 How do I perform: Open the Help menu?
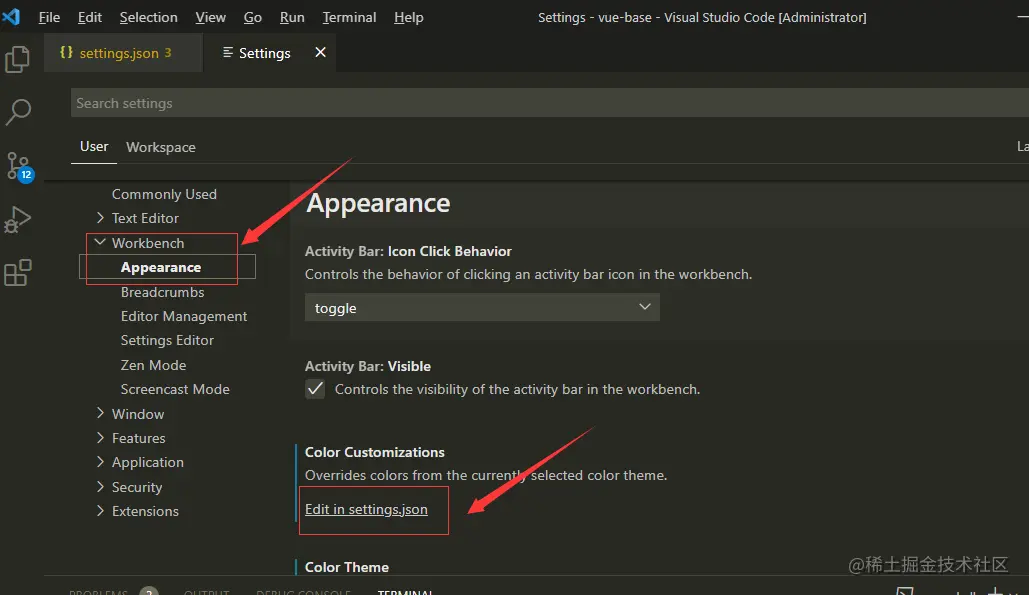408,17
